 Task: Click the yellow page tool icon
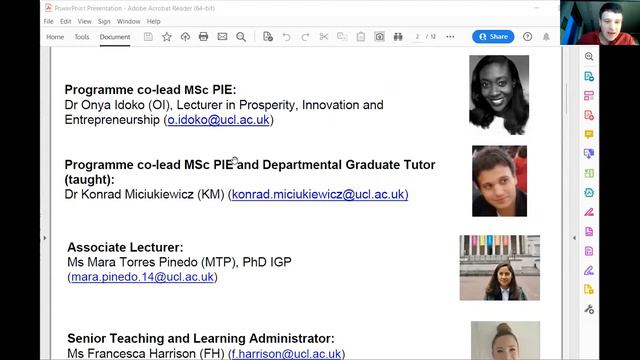(589, 289)
